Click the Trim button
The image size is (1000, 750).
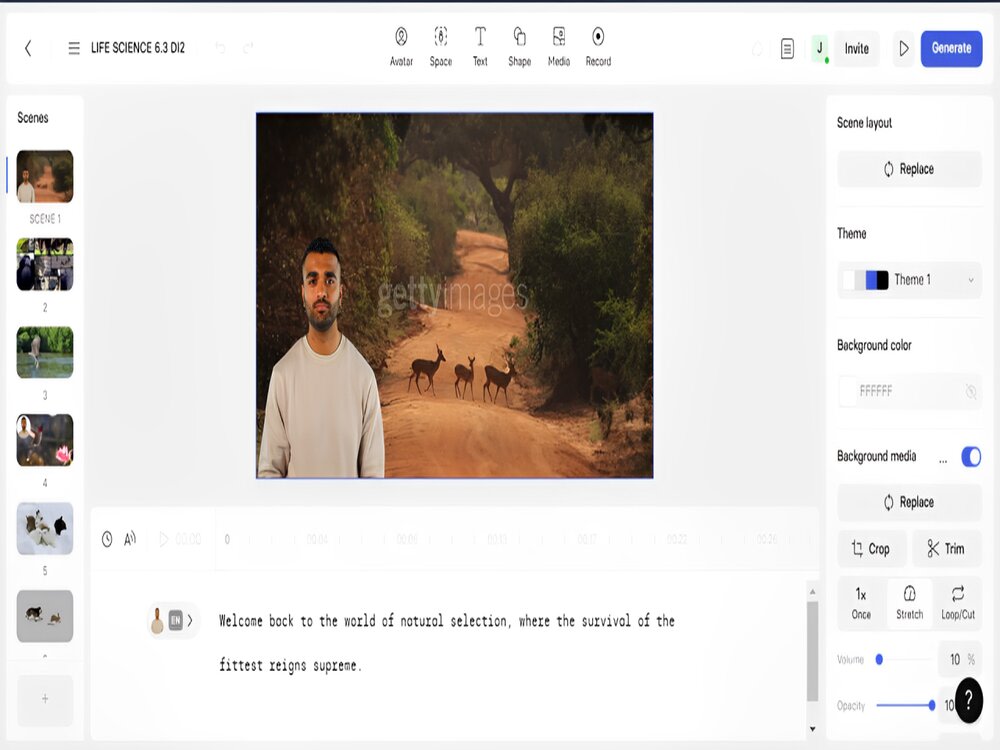[946, 548]
